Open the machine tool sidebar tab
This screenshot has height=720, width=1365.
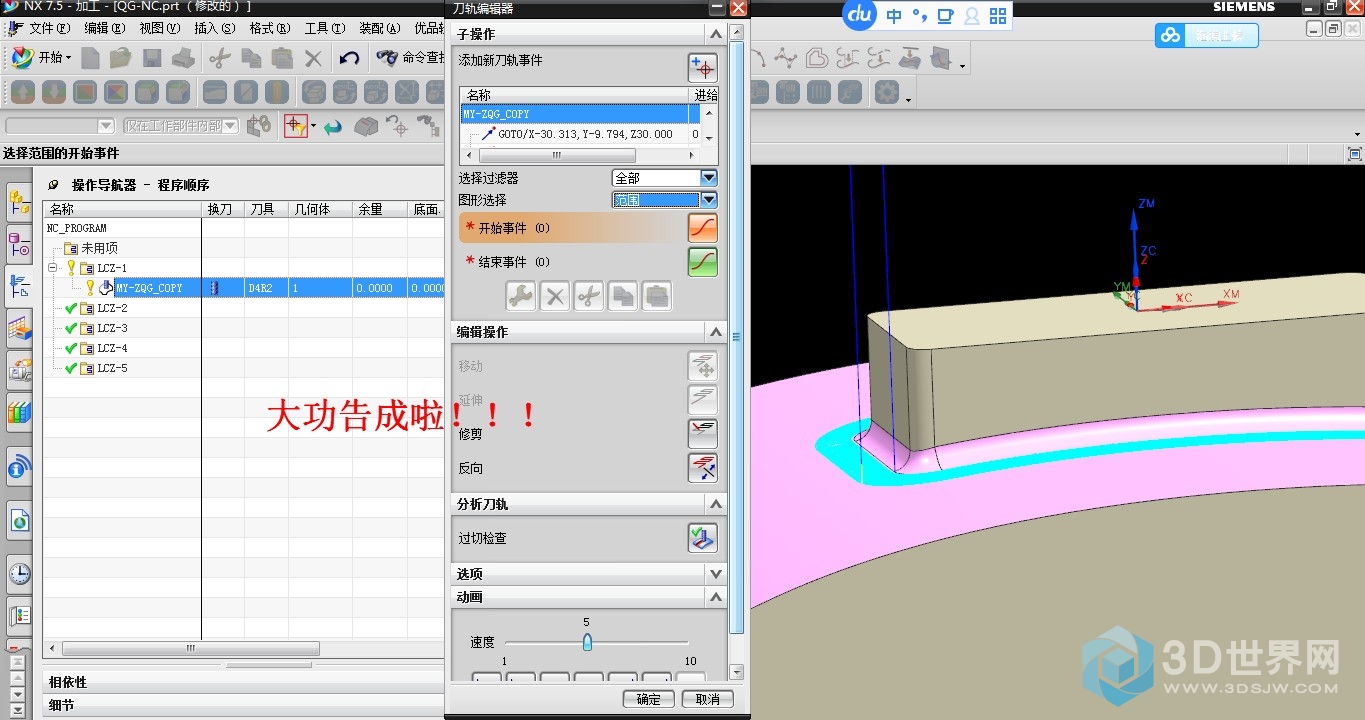coord(19,327)
